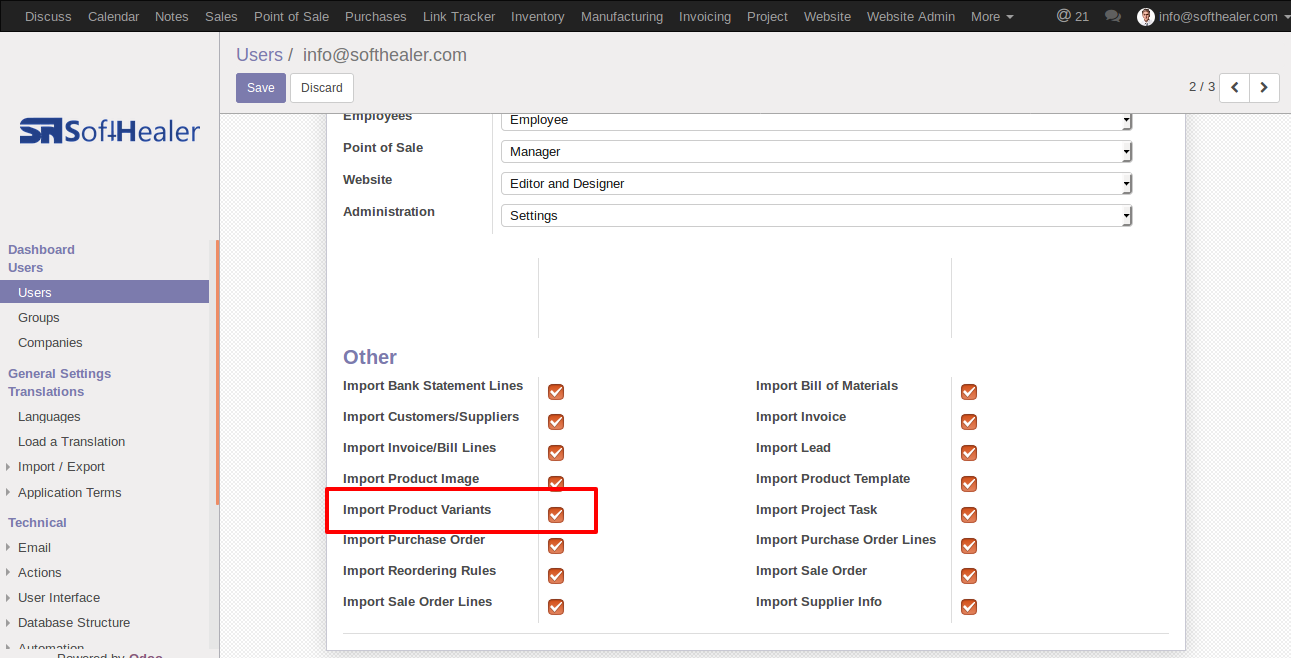This screenshot has height=658, width=1291.
Task: Open the Website menu
Action: point(828,16)
